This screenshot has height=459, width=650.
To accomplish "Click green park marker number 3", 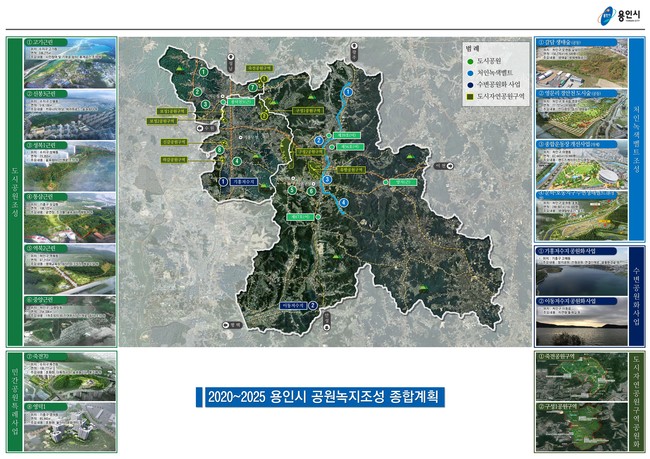I will click(x=205, y=104).
